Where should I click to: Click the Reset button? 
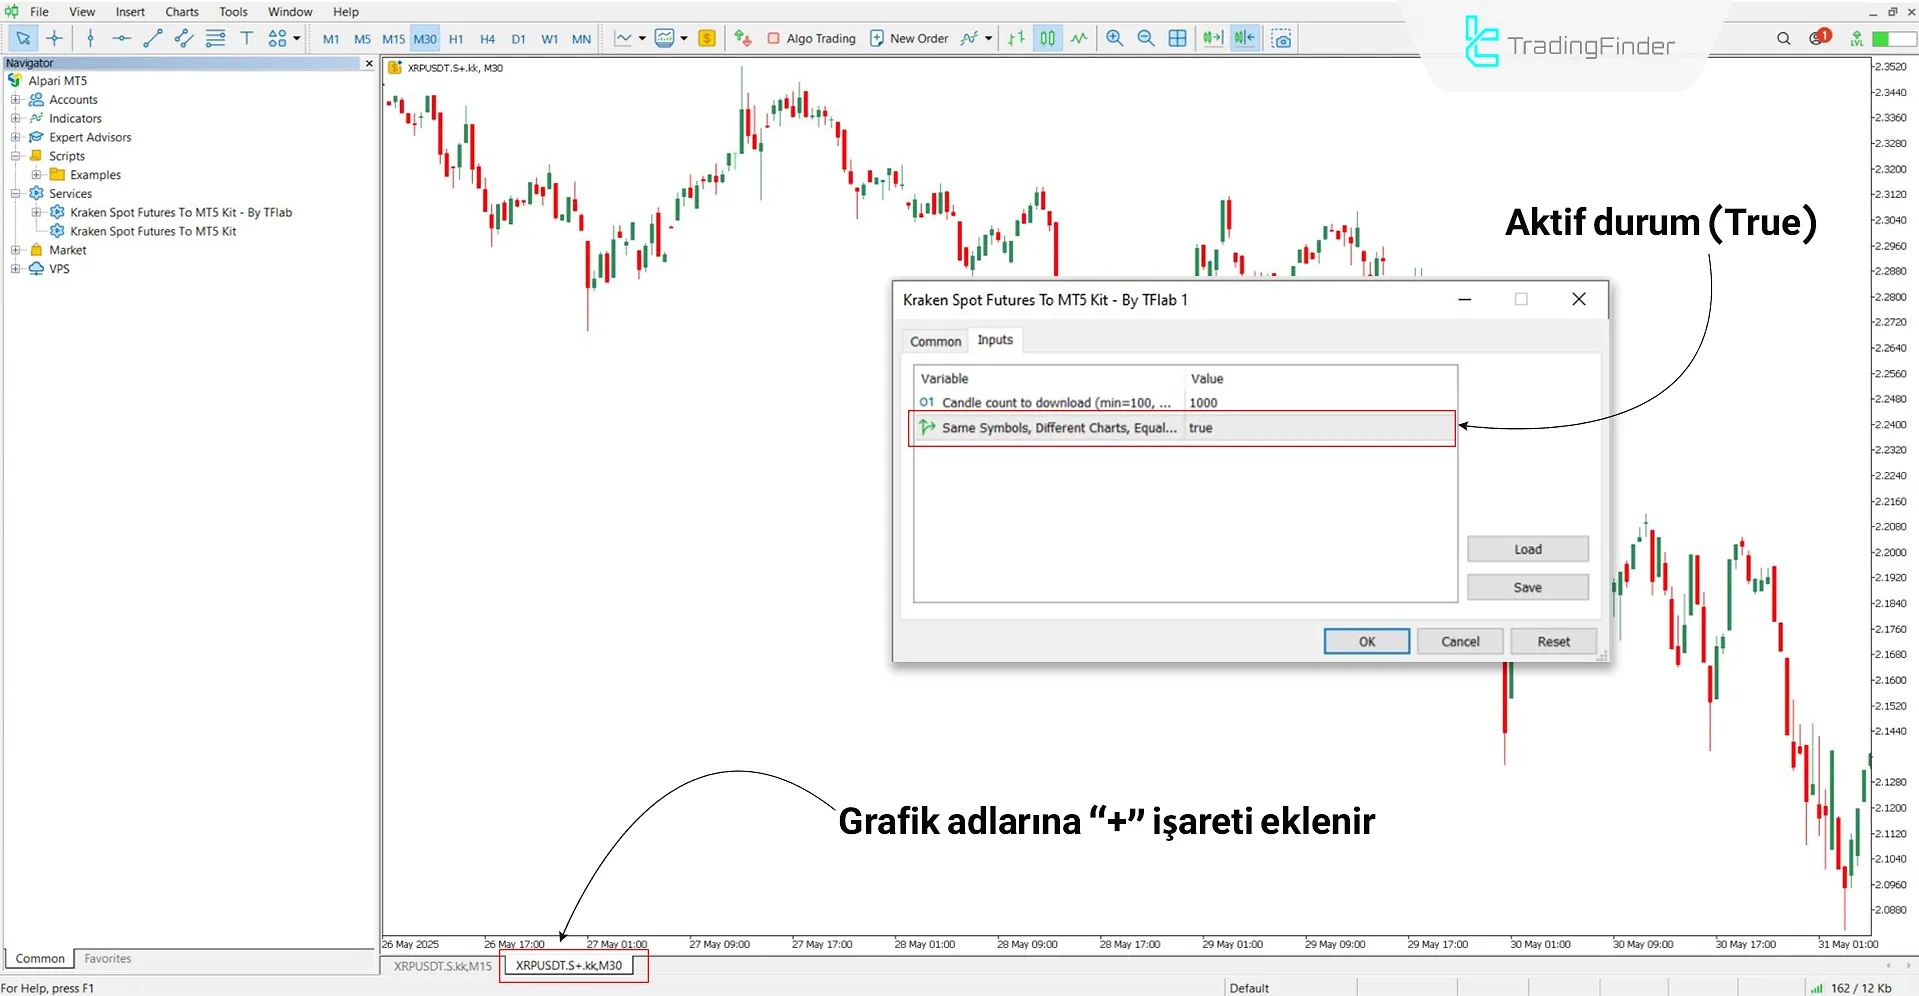[1552, 641]
